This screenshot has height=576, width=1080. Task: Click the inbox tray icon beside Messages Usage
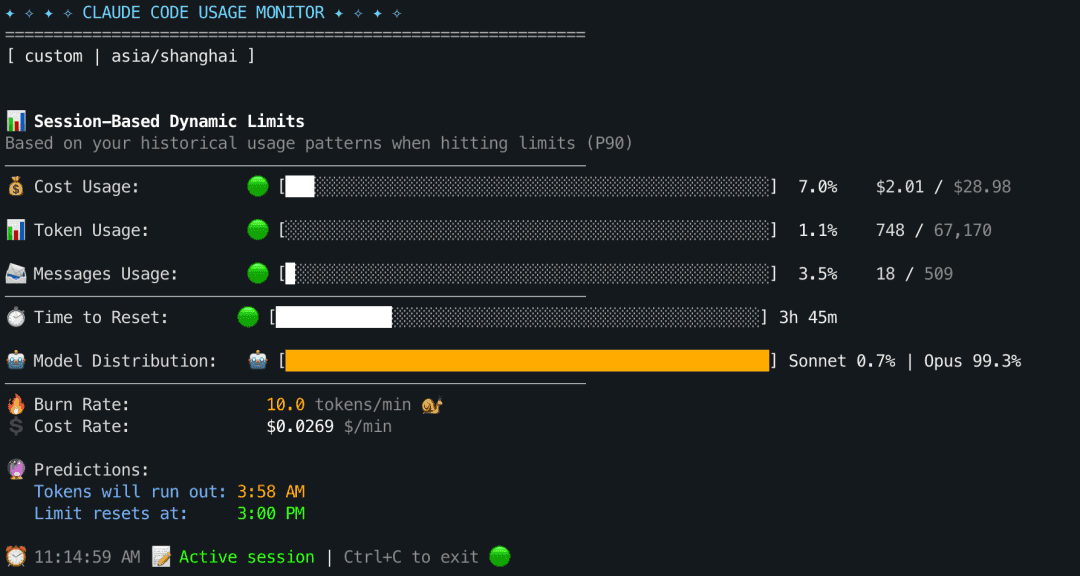pyautogui.click(x=16, y=273)
